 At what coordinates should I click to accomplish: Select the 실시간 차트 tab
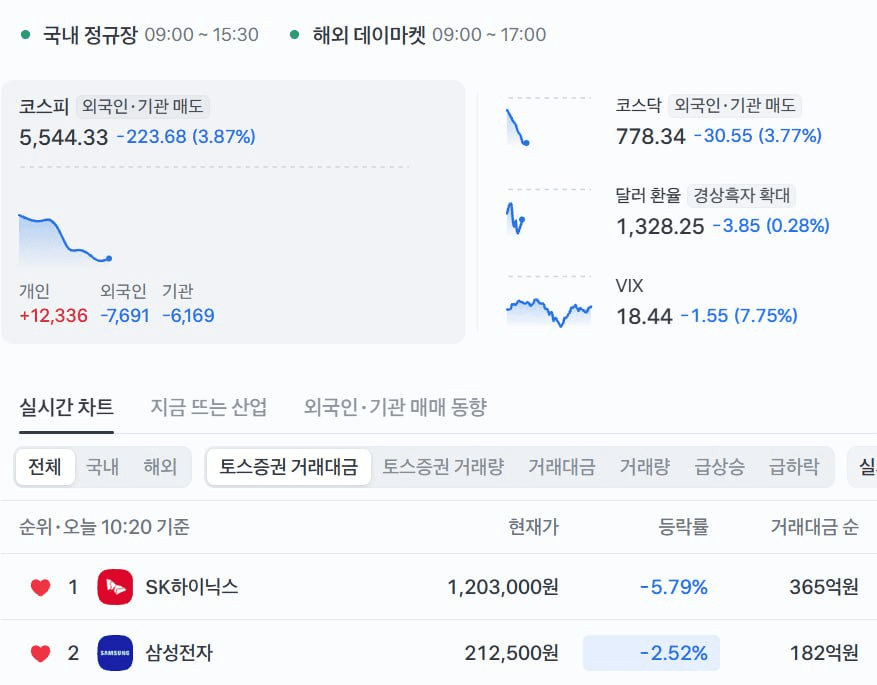point(67,407)
